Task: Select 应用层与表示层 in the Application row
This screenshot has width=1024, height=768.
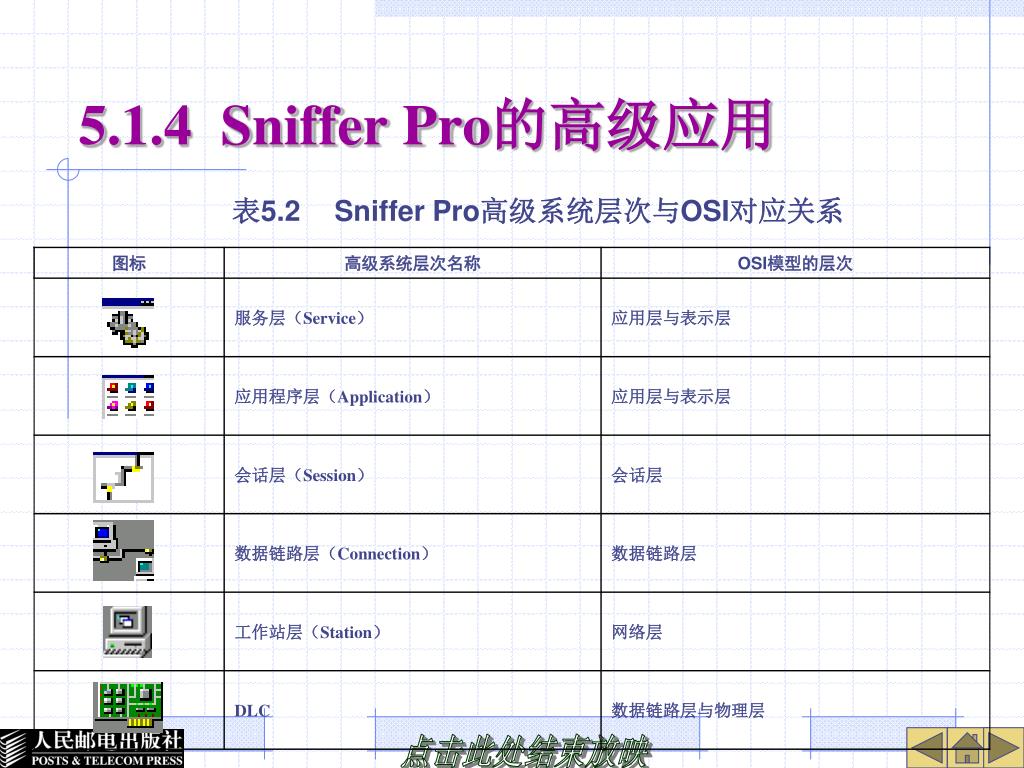Action: tap(671, 396)
